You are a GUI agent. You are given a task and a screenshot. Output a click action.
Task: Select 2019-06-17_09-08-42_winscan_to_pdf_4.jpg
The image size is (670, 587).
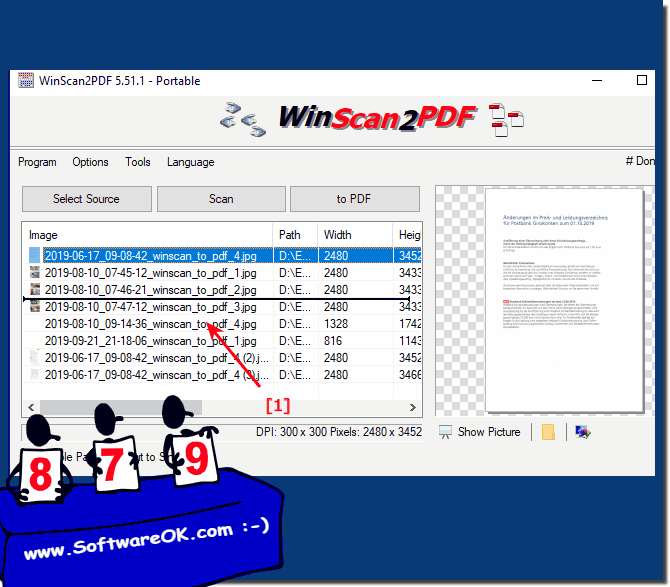pyautogui.click(x=150, y=255)
